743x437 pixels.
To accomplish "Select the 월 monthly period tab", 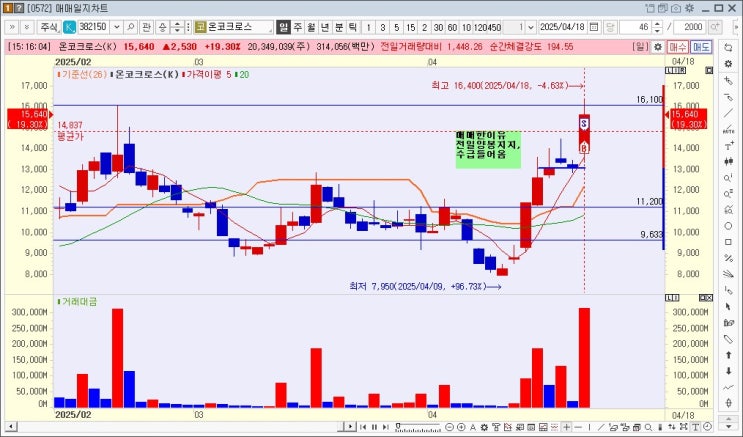I will coord(311,27).
